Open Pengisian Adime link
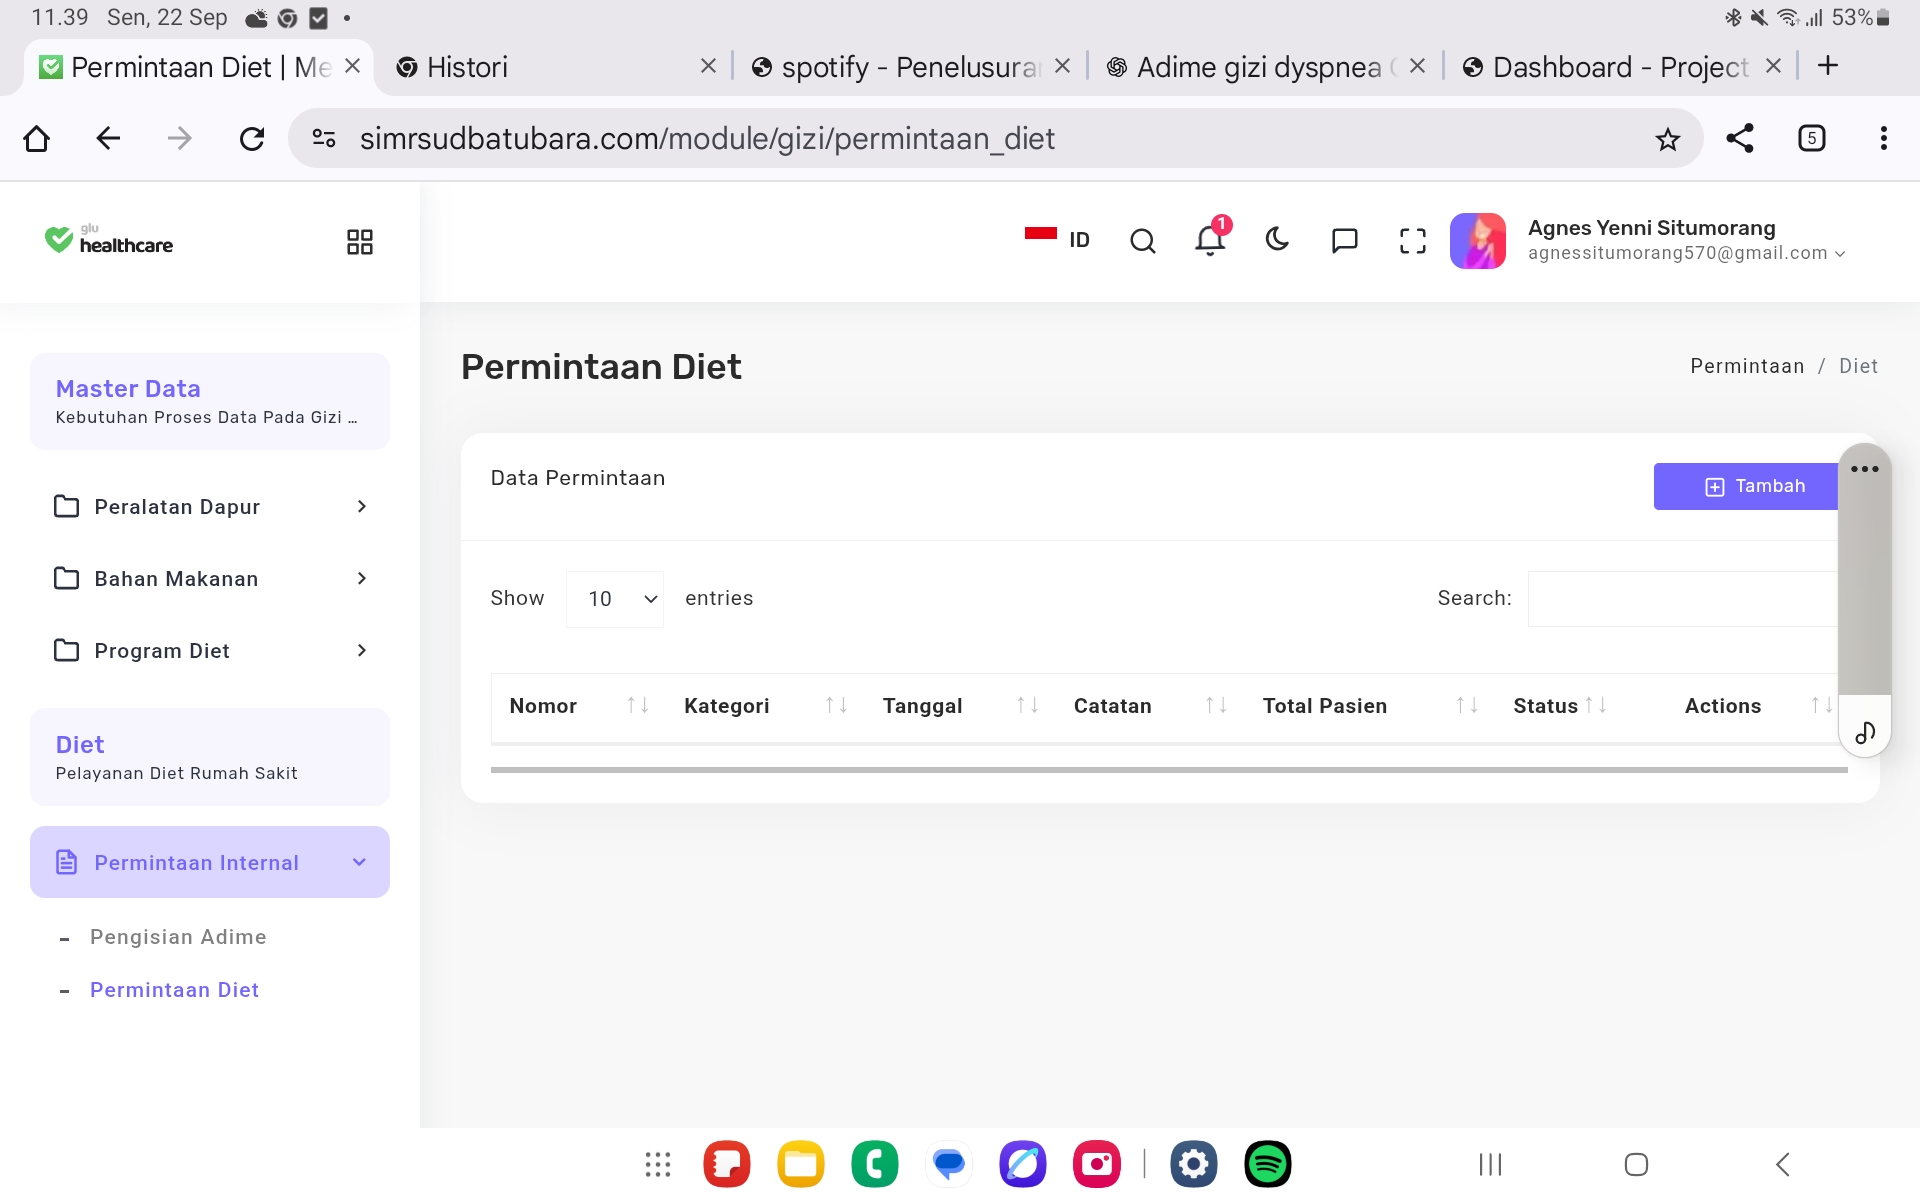The width and height of the screenshot is (1920, 1200). point(178,937)
